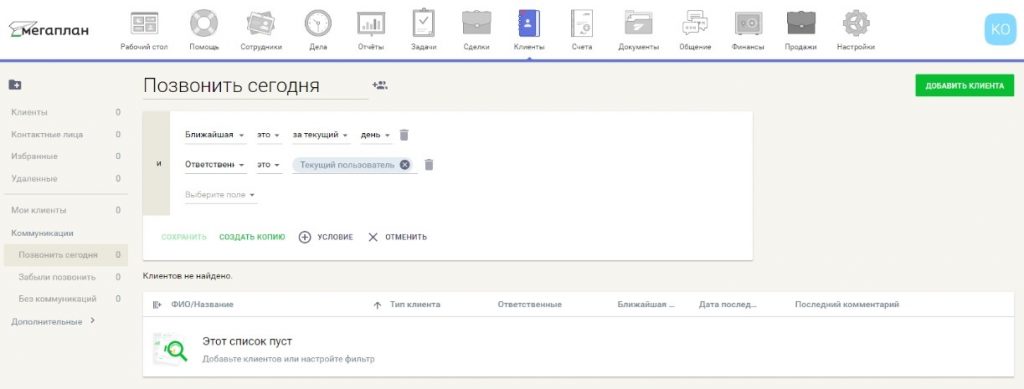
Task: Click the Тип клиента column header
Action: pyautogui.click(x=415, y=305)
